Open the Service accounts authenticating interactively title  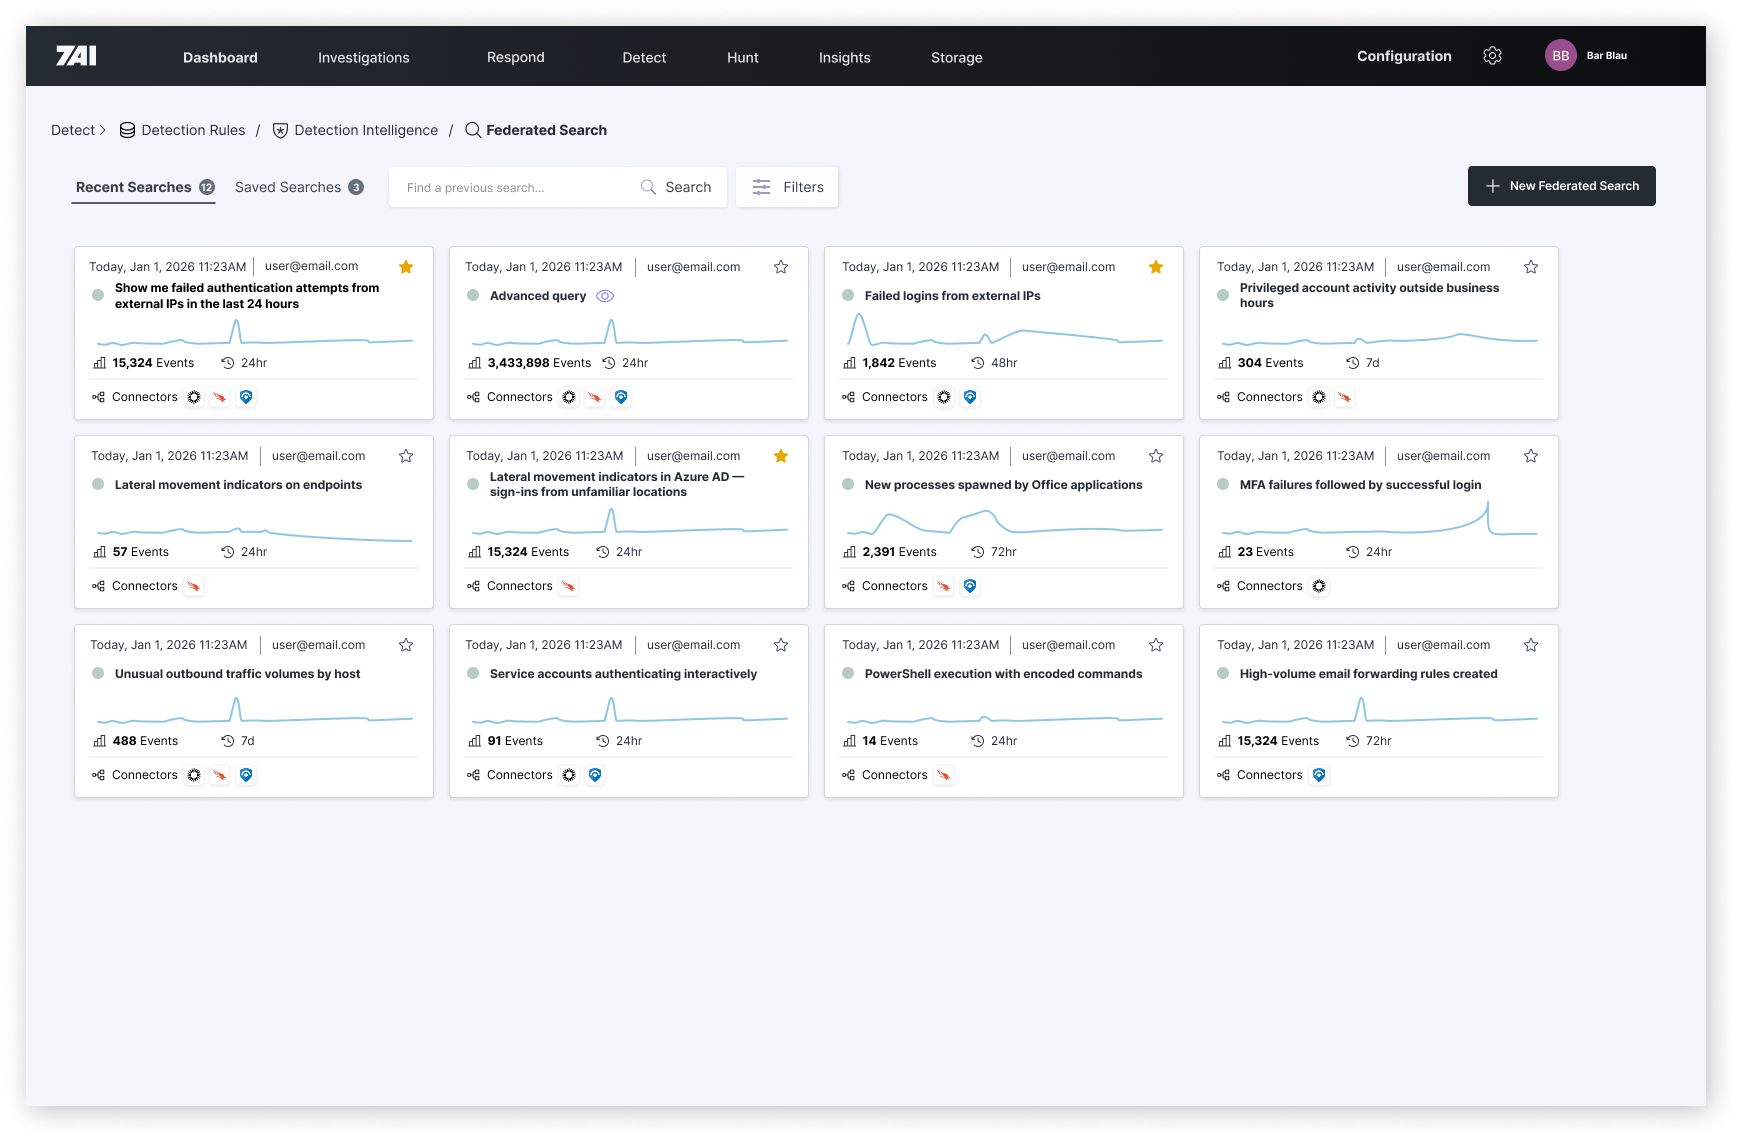coord(623,674)
